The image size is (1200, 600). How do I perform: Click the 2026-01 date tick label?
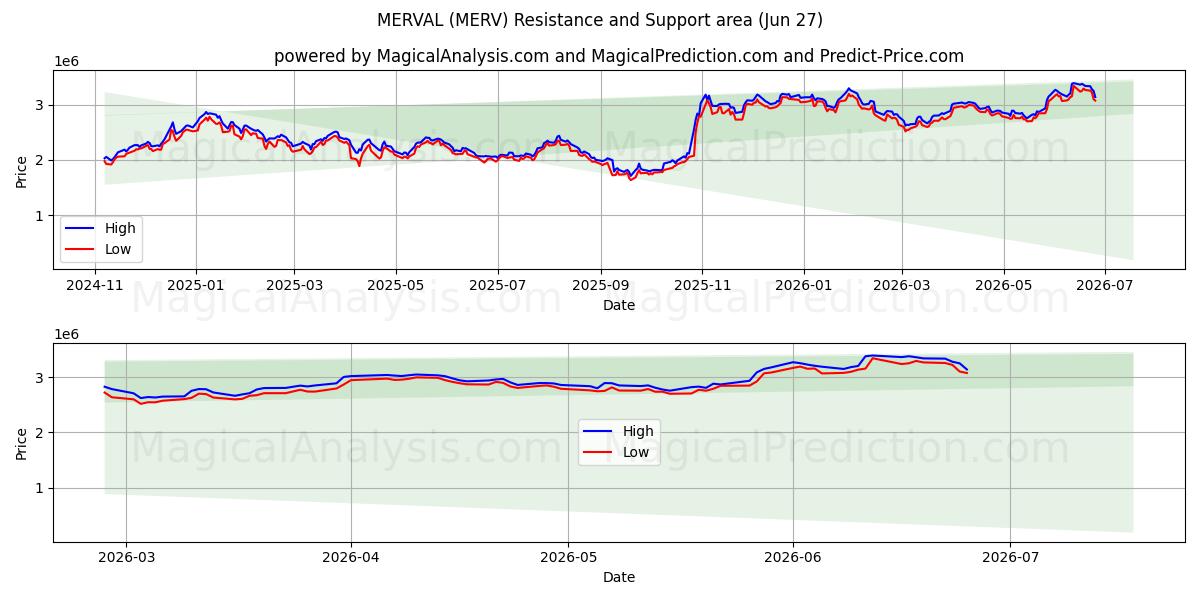coord(804,286)
